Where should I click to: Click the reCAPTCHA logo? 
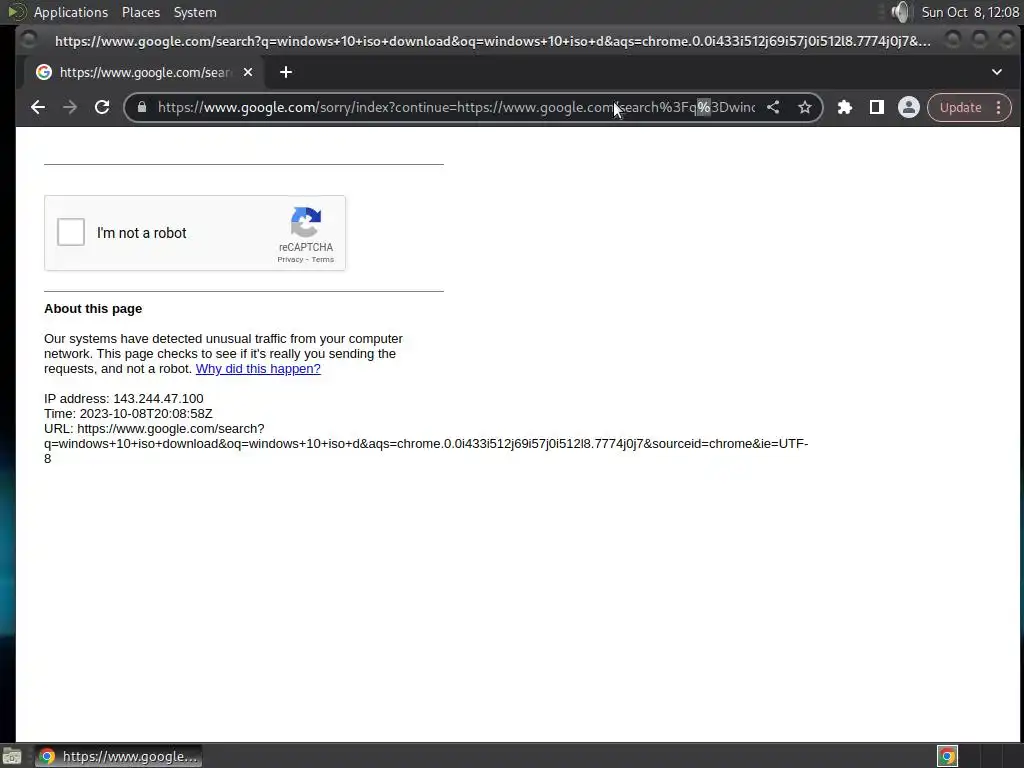click(x=306, y=222)
